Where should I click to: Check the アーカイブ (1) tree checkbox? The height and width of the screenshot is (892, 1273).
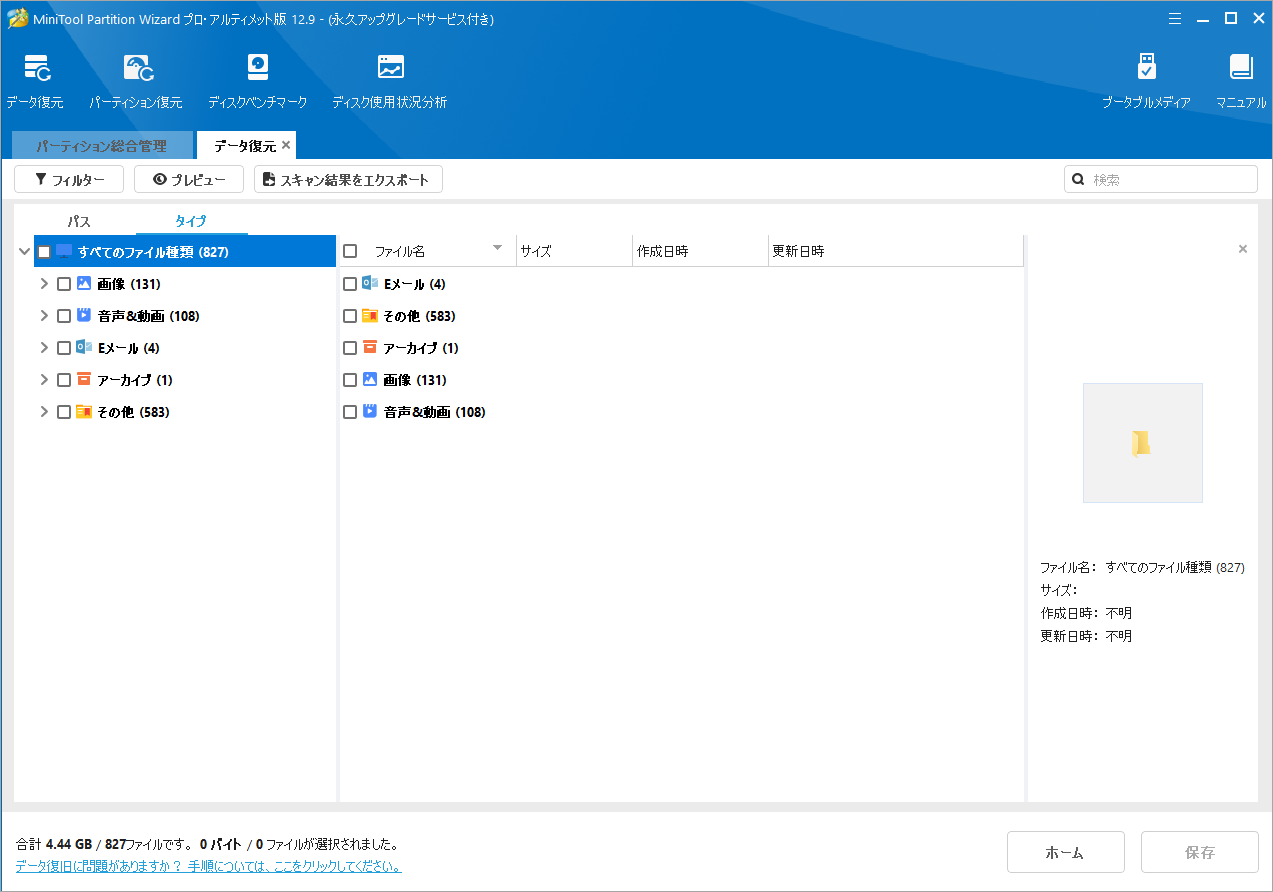pyautogui.click(x=64, y=380)
